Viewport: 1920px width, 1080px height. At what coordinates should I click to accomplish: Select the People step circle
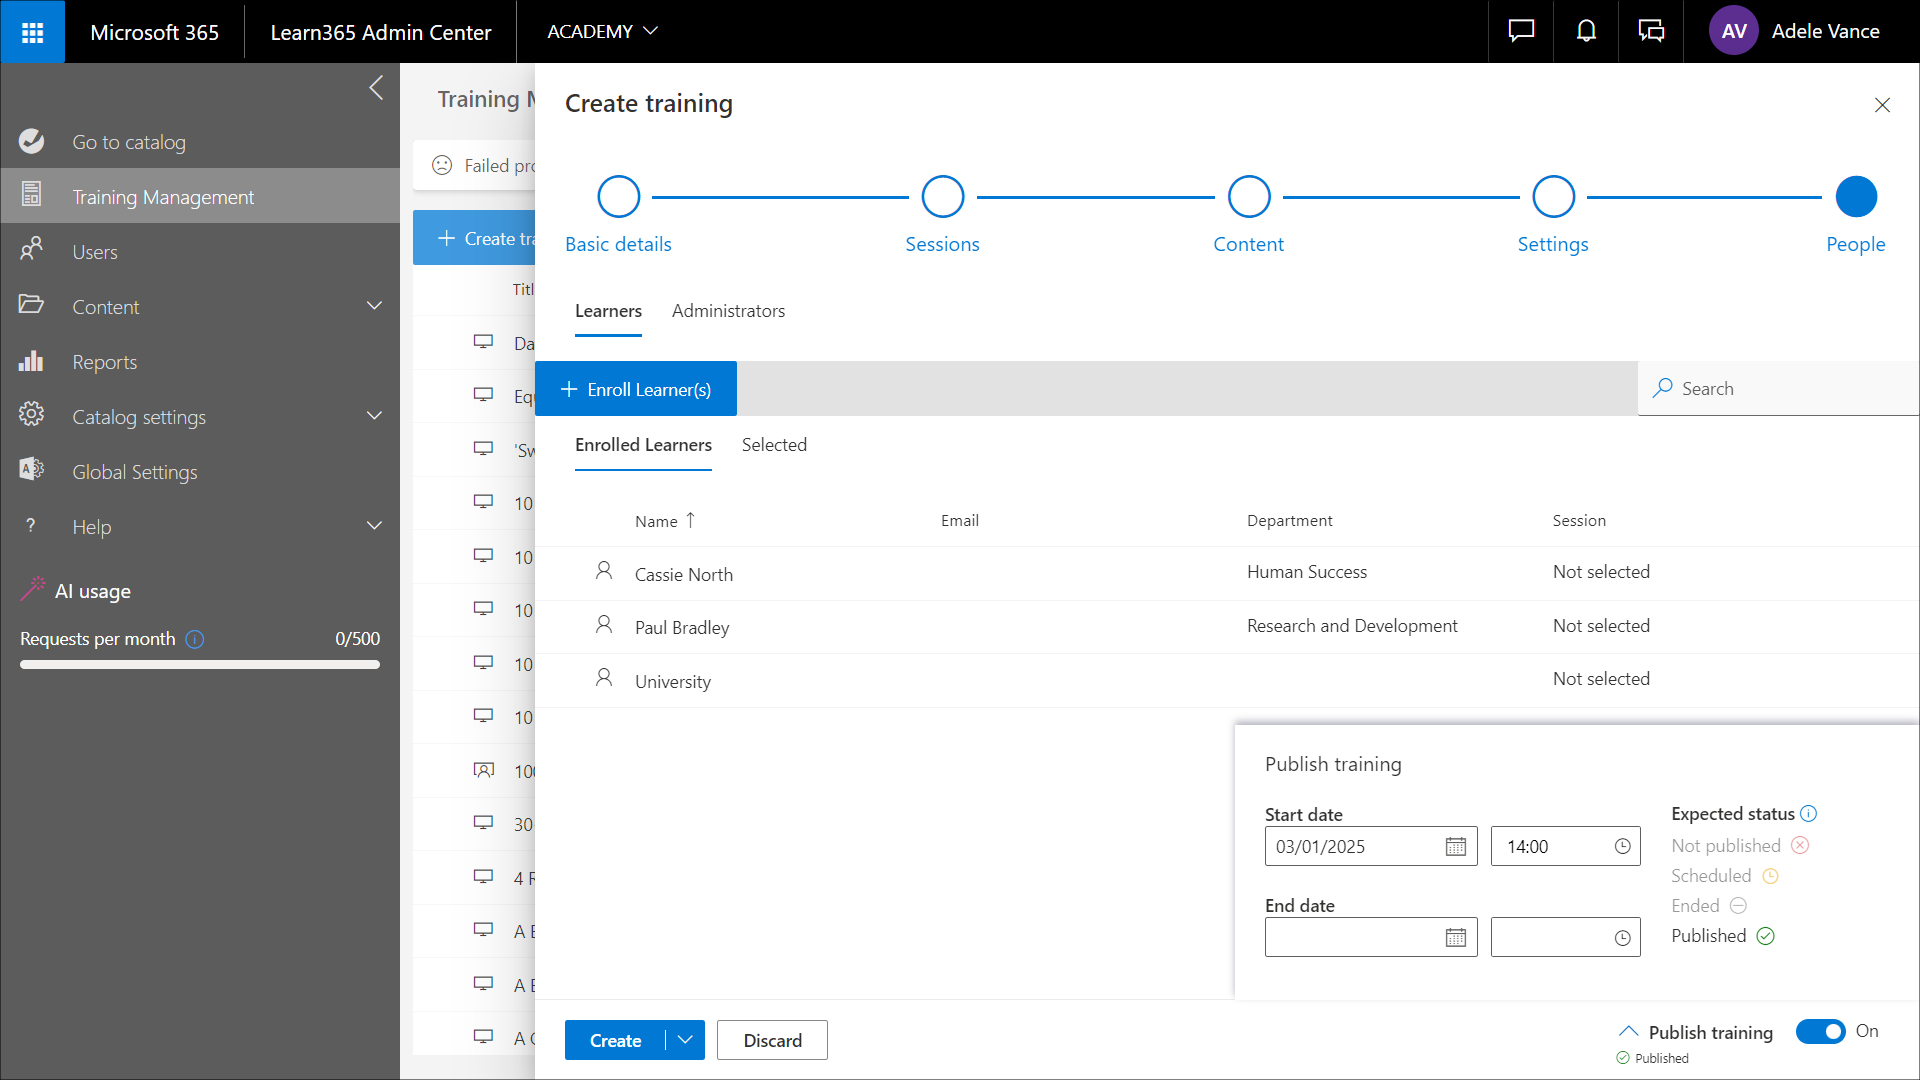[x=1856, y=197]
